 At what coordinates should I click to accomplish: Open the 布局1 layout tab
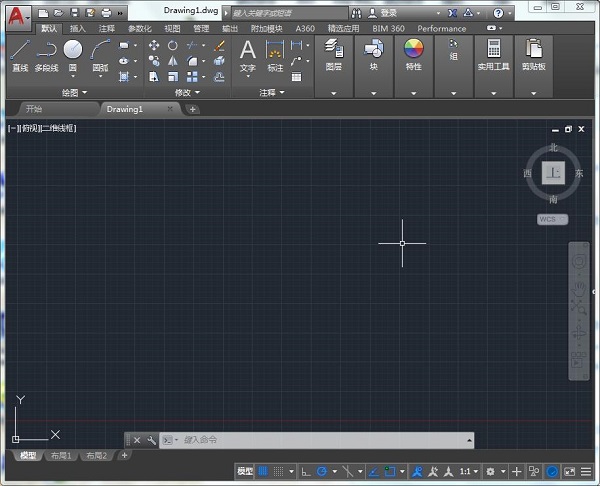click(62, 456)
